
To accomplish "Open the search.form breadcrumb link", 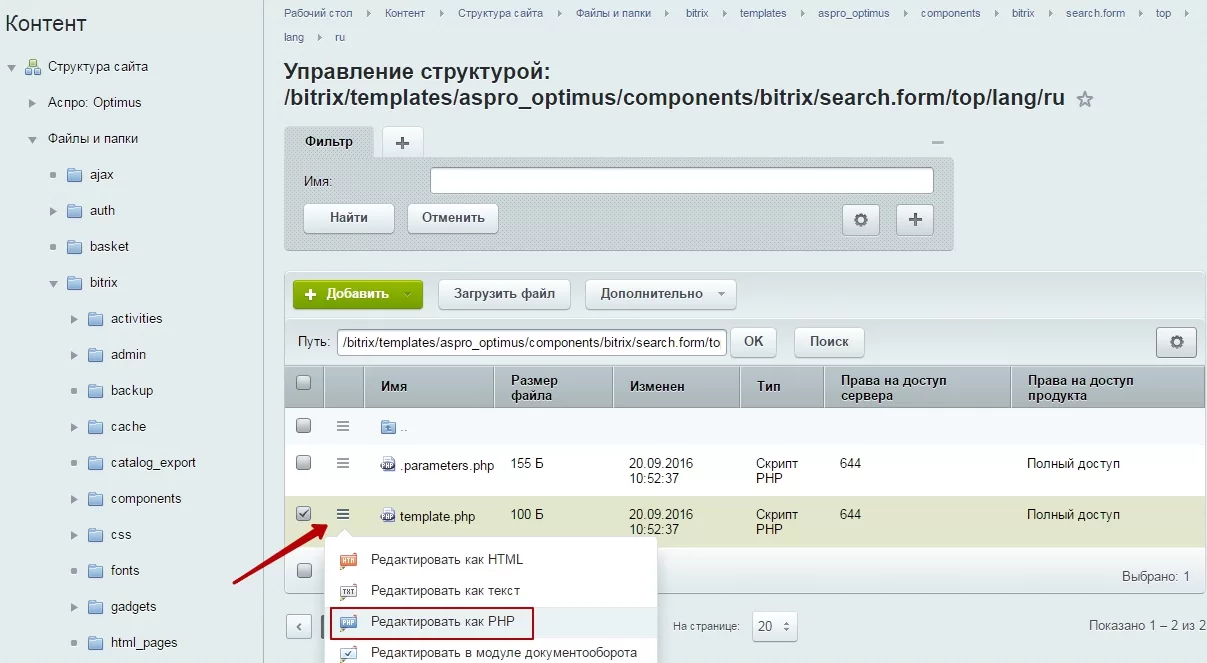I will 1095,13.
